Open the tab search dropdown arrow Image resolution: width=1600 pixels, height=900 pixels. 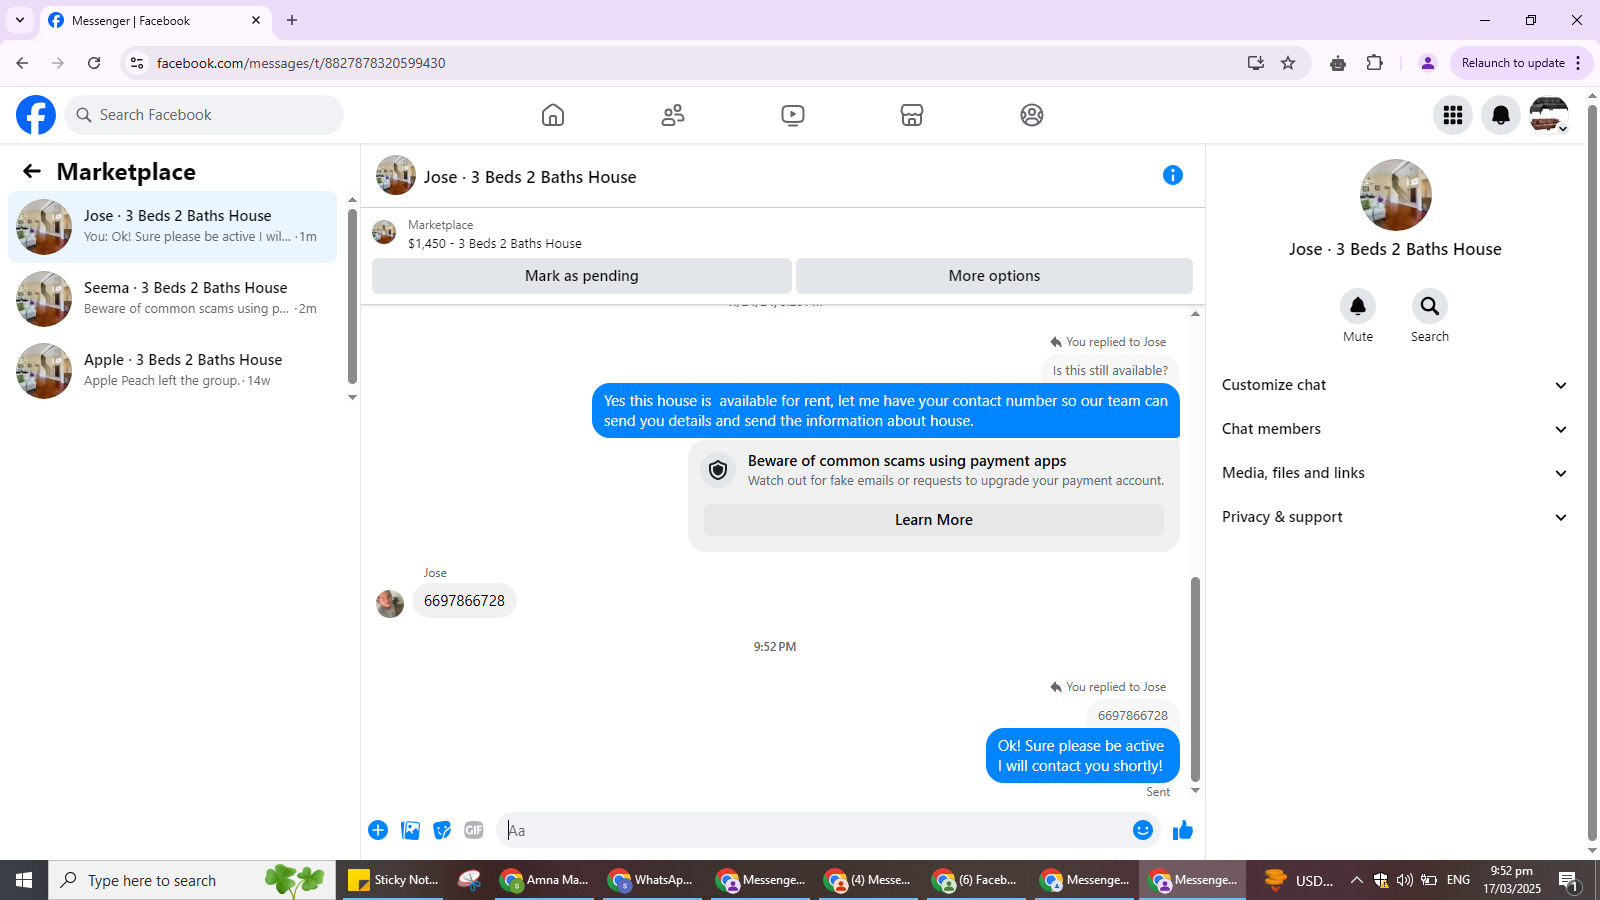click(x=20, y=20)
